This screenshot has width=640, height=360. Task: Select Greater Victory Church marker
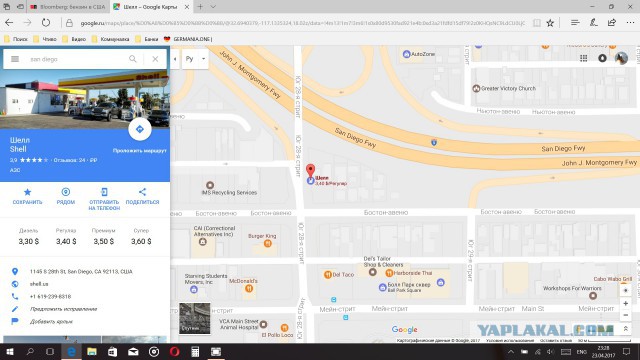(x=476, y=88)
